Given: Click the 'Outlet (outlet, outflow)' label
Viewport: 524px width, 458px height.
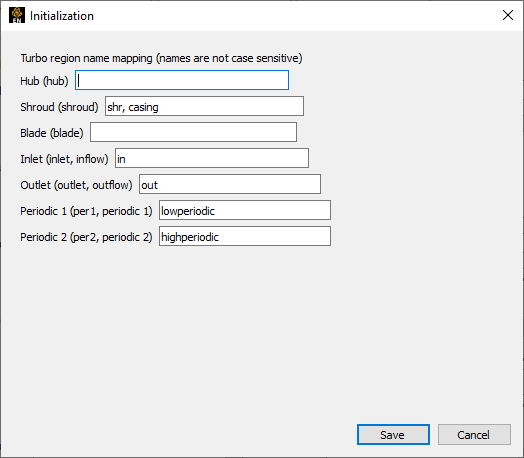Looking at the screenshot, I should pos(76,185).
